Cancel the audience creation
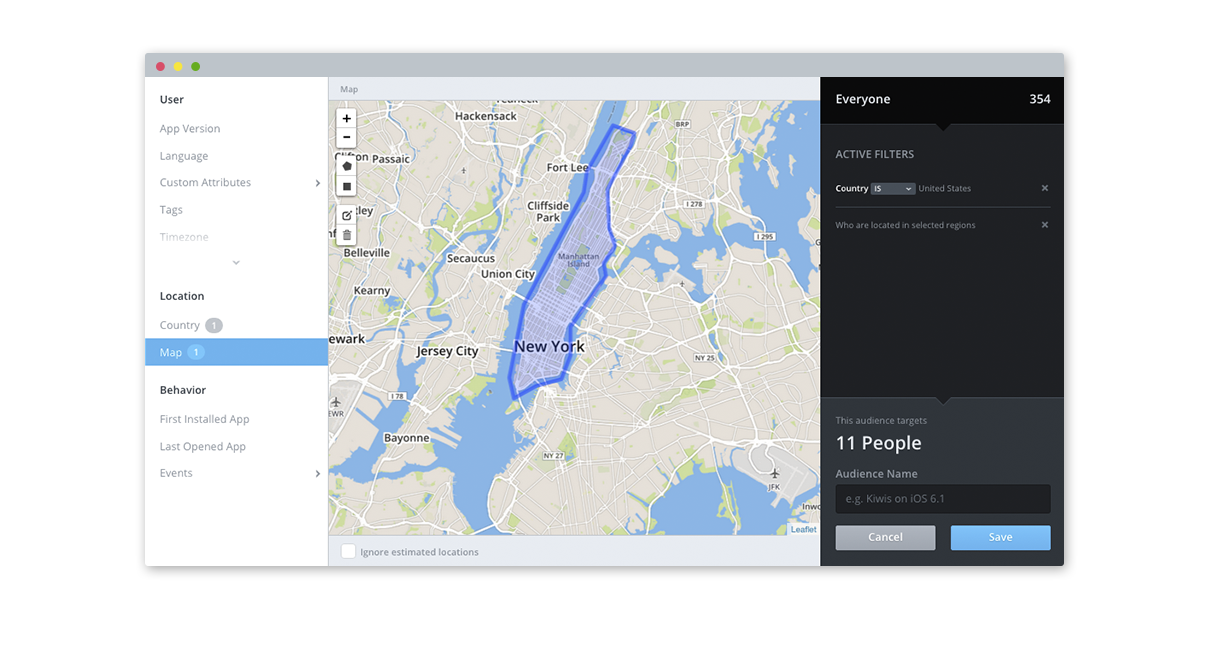The height and width of the screenshot is (645, 1206). coord(885,537)
